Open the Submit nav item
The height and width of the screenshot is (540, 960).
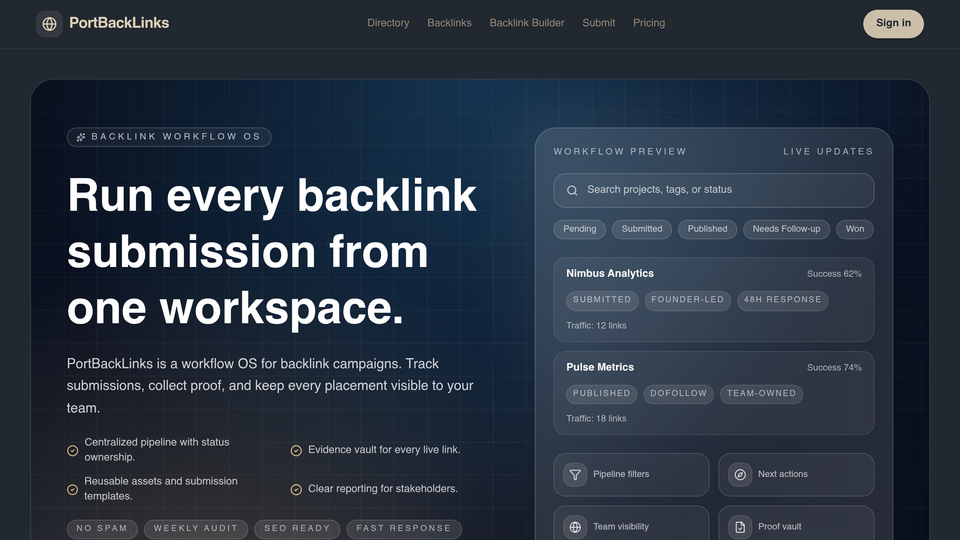(598, 23)
